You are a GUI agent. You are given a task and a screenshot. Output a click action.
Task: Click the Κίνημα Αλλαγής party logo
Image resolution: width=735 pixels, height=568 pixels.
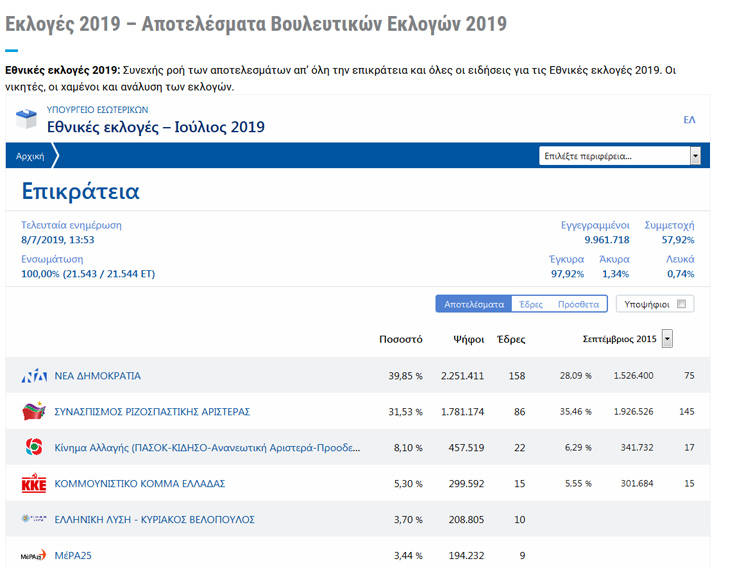34,447
